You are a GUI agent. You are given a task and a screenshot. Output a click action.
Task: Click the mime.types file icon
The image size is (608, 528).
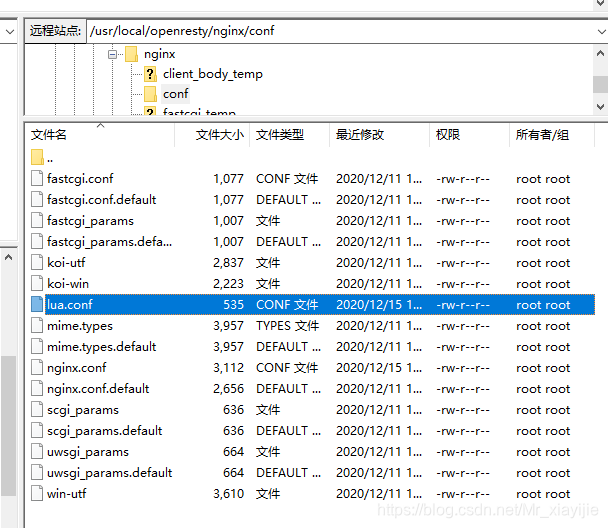point(37,326)
